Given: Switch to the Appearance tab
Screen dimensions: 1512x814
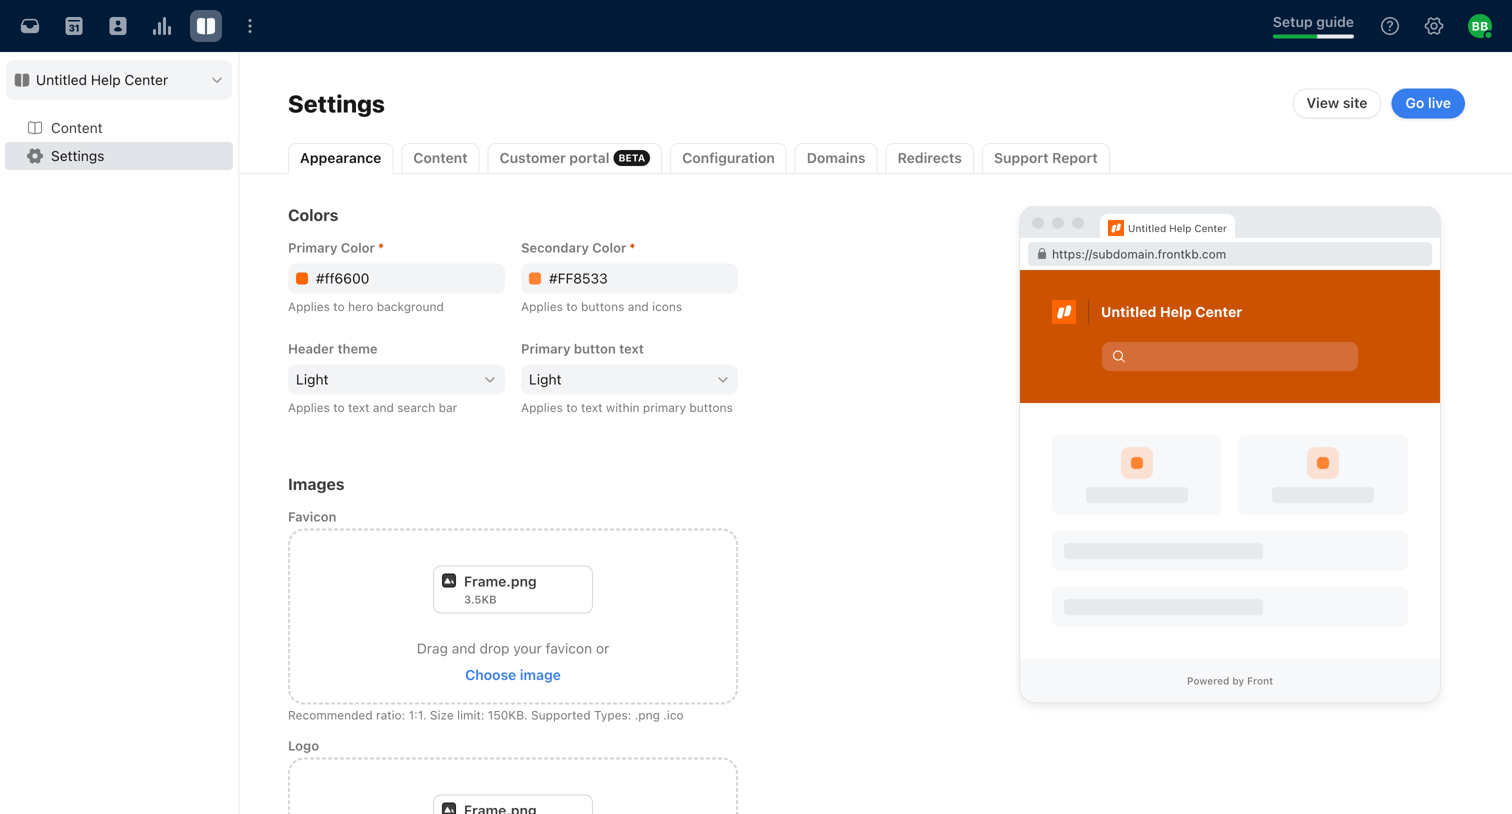Looking at the screenshot, I should (x=340, y=158).
